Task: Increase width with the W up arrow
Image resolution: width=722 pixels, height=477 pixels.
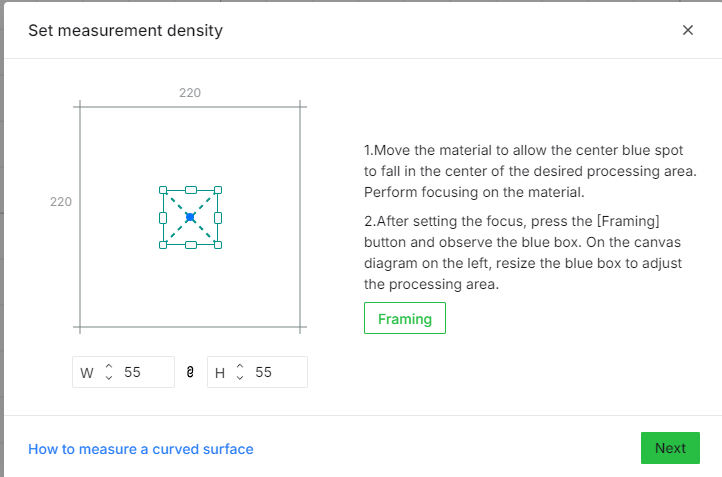Action: click(x=109, y=366)
